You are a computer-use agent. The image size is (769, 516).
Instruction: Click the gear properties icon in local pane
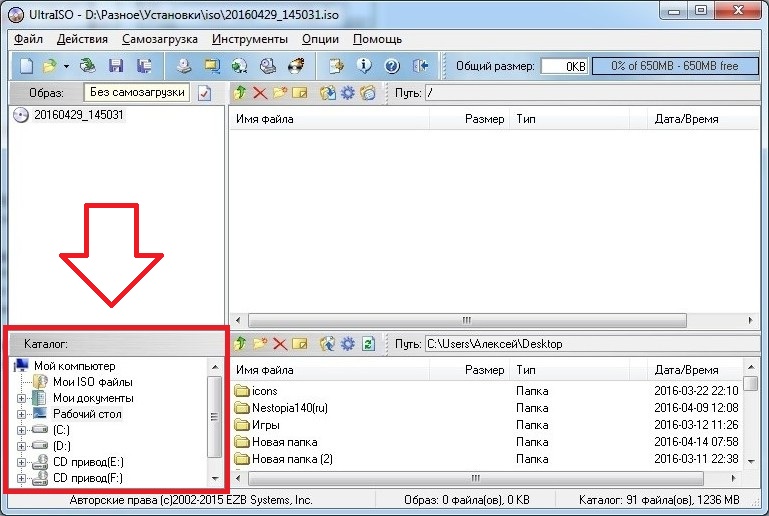347,344
